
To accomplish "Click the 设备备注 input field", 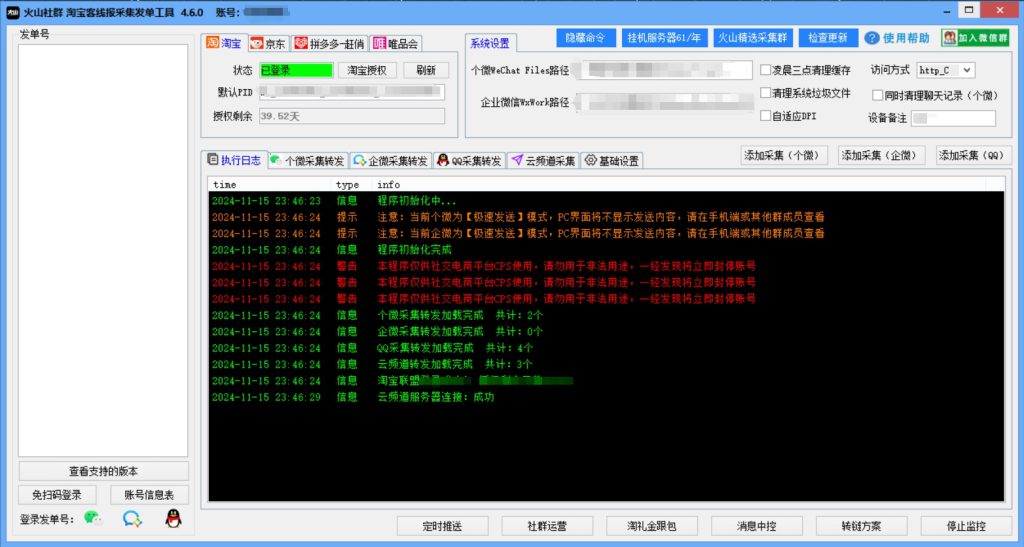I will coord(953,118).
